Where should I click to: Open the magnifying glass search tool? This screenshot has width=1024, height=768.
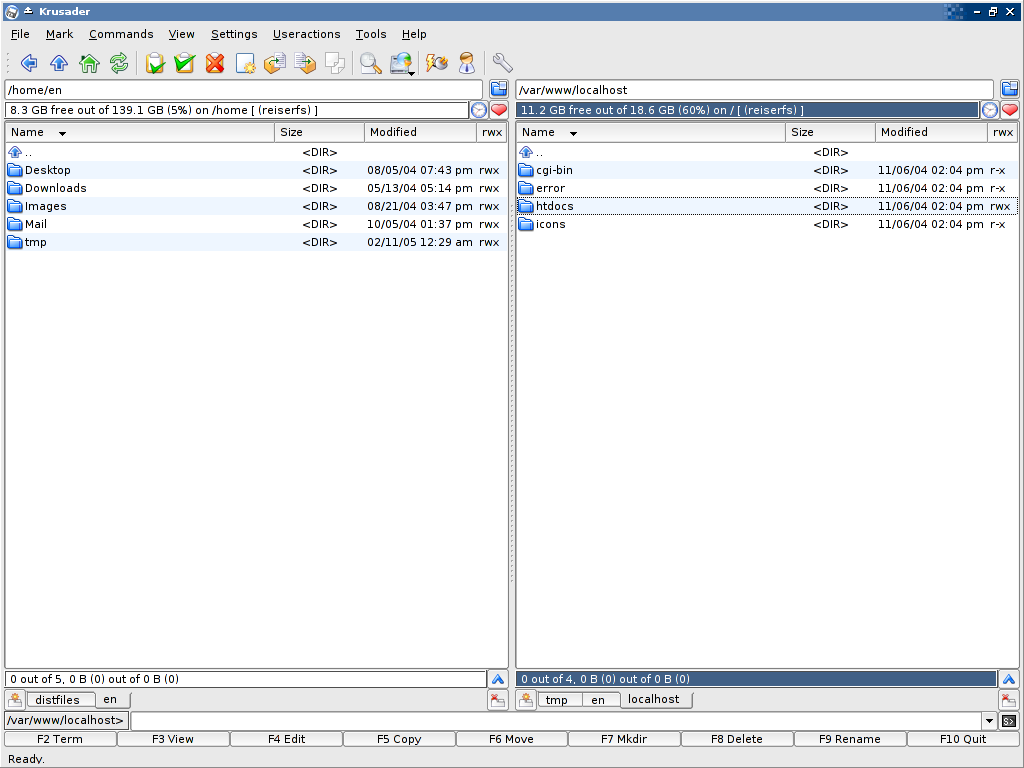(370, 63)
